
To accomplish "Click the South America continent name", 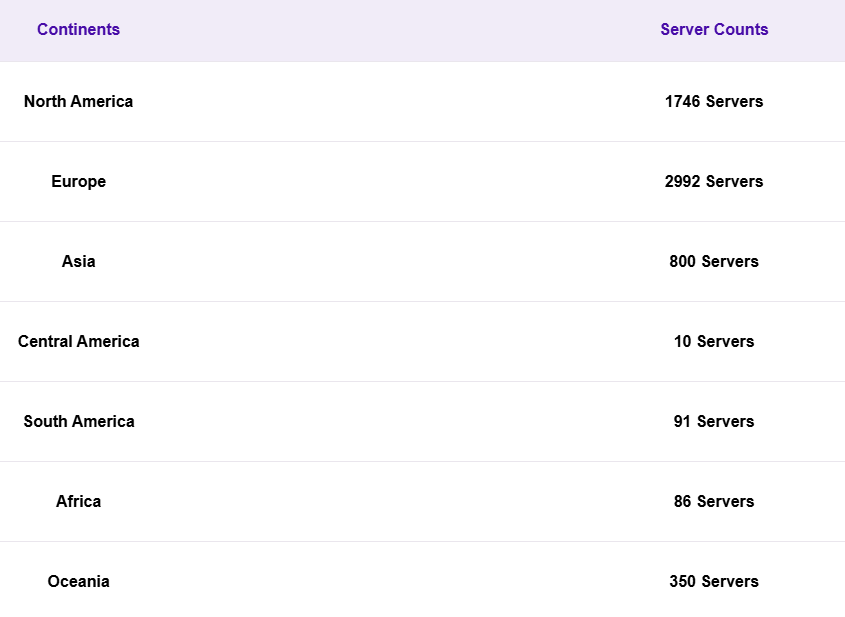I will coord(78,421).
